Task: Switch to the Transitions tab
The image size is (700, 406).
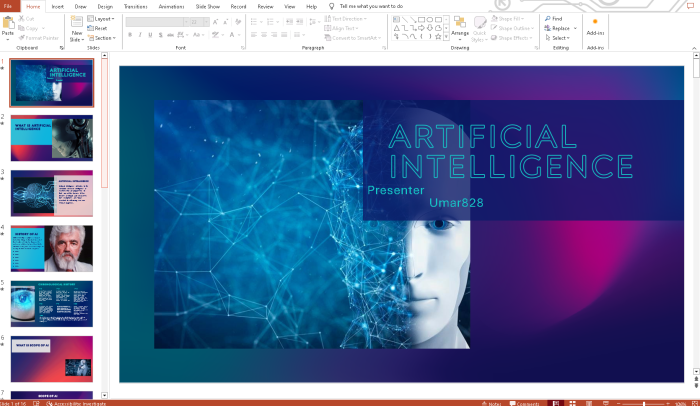Action: tap(136, 7)
